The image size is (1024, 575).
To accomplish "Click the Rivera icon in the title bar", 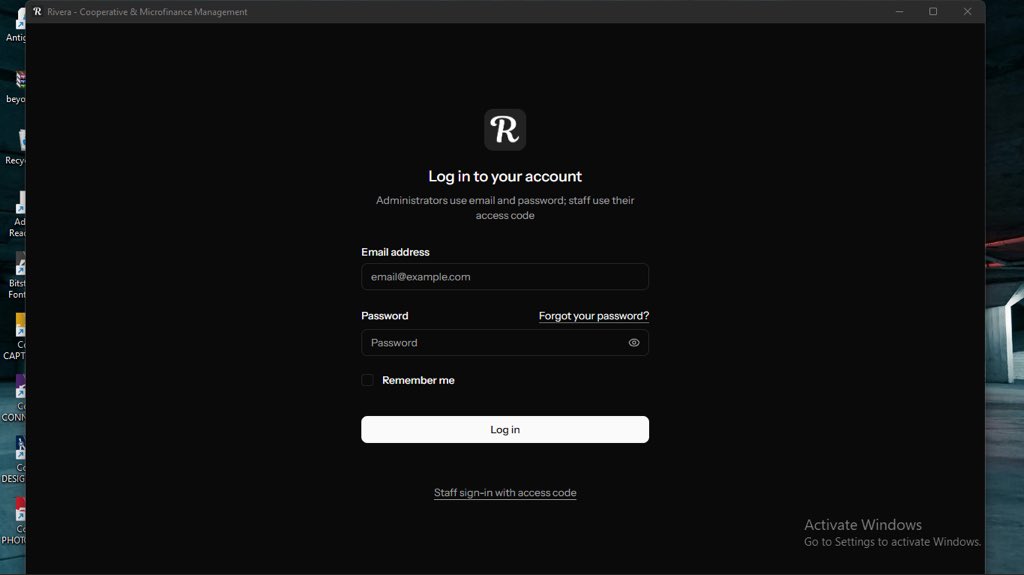I will click(37, 12).
